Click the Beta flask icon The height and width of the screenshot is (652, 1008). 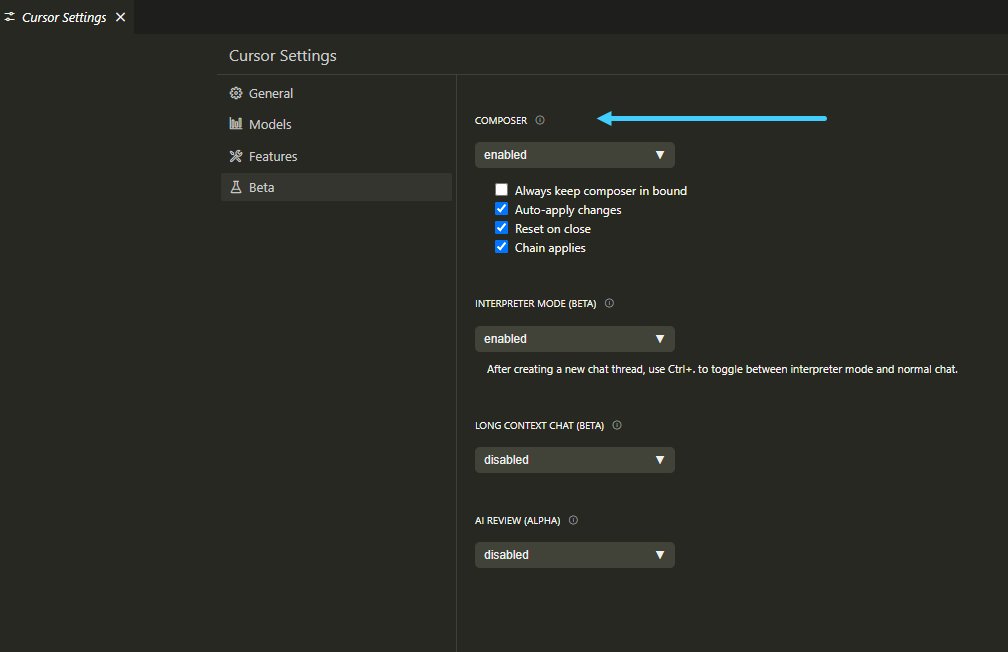tap(236, 187)
